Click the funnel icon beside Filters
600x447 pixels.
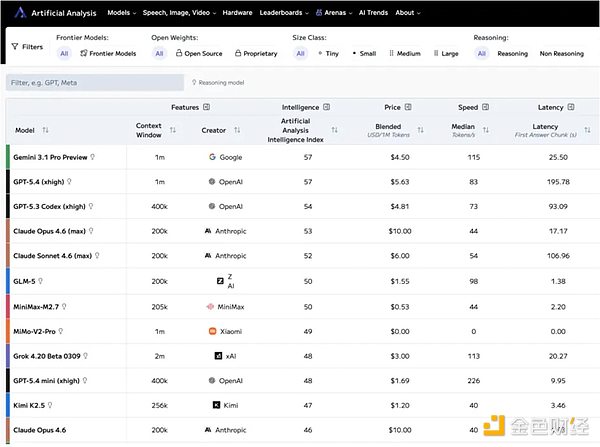pyautogui.click(x=13, y=46)
